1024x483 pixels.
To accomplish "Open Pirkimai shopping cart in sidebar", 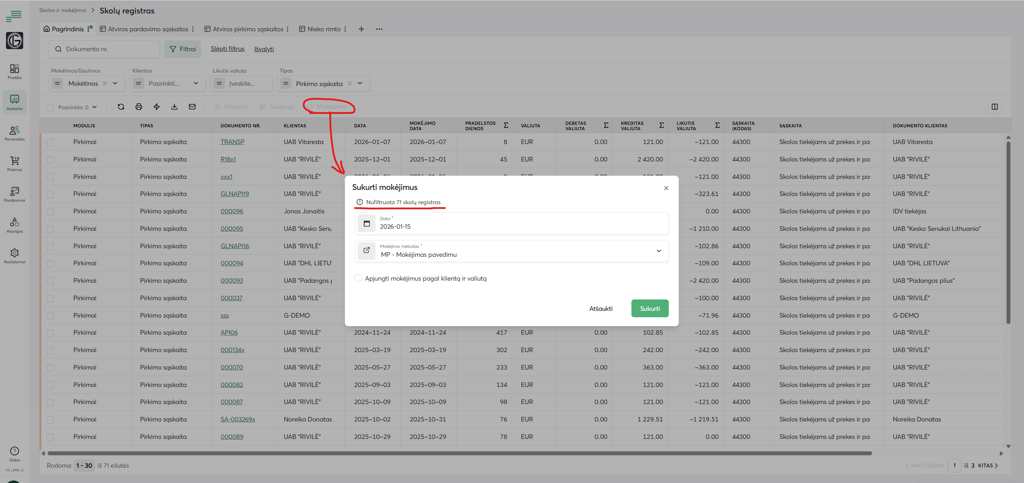I will point(14,162).
